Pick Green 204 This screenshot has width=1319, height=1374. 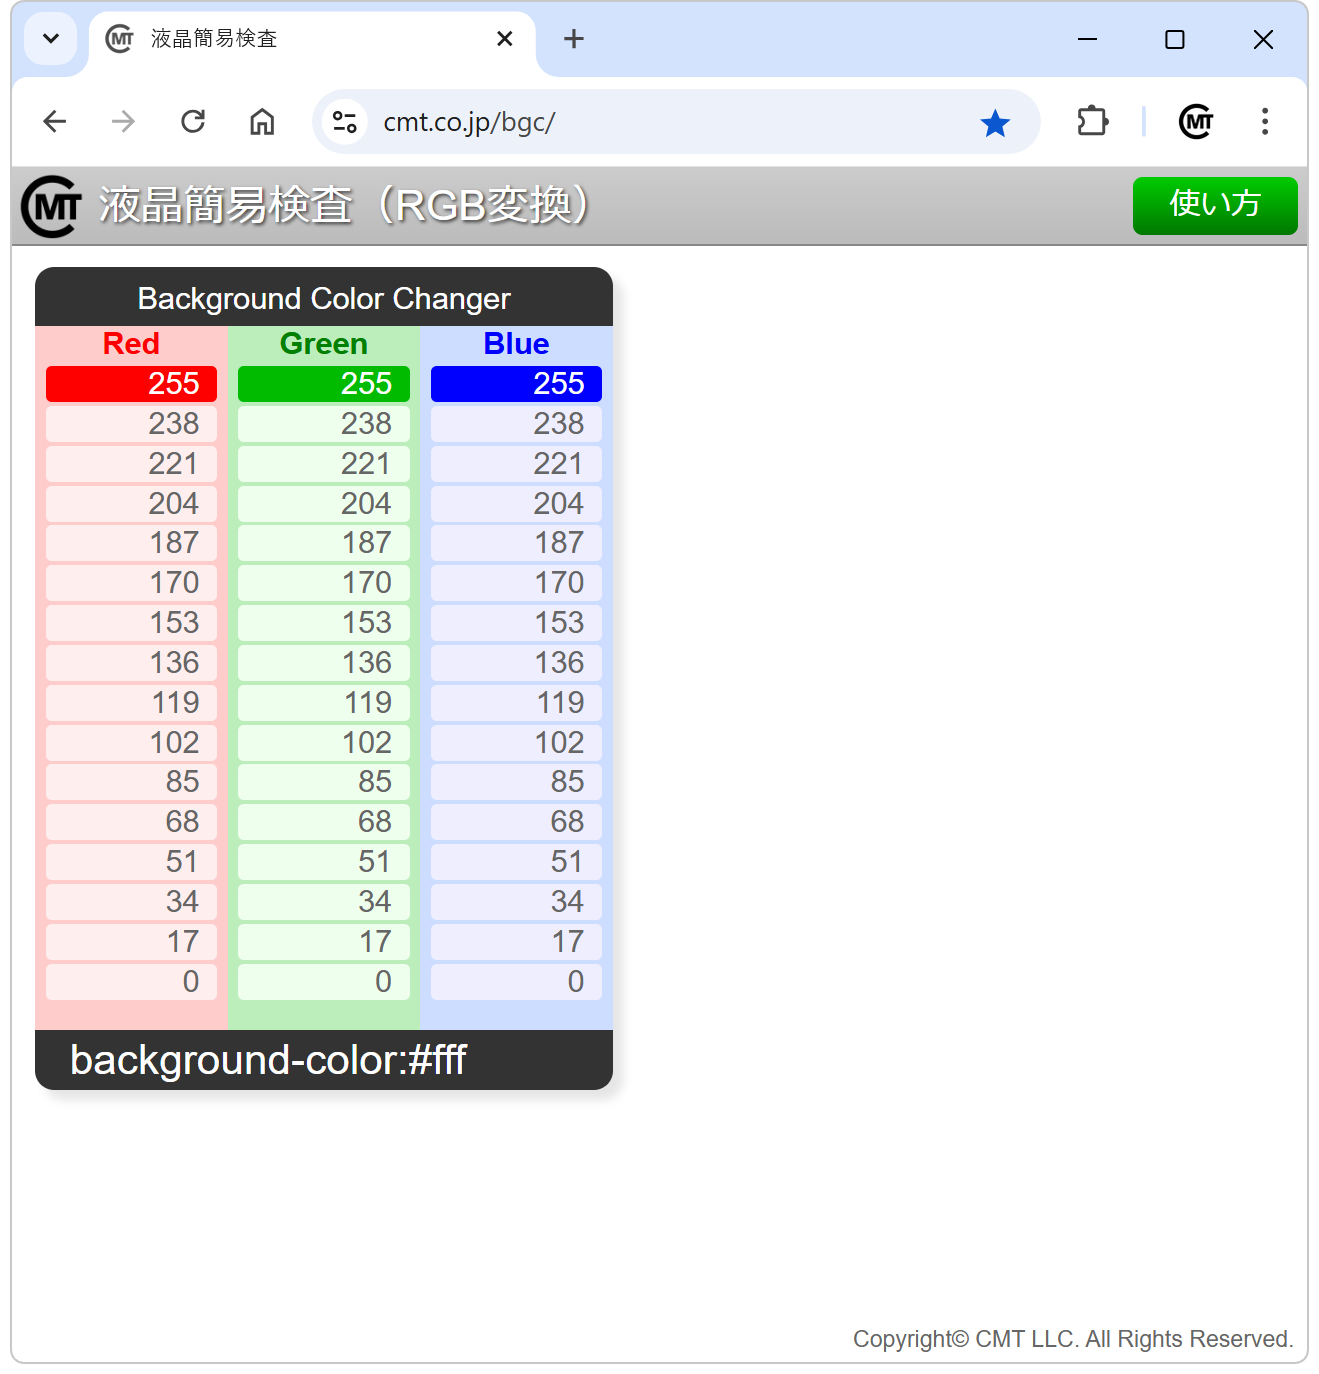pyautogui.click(x=324, y=503)
